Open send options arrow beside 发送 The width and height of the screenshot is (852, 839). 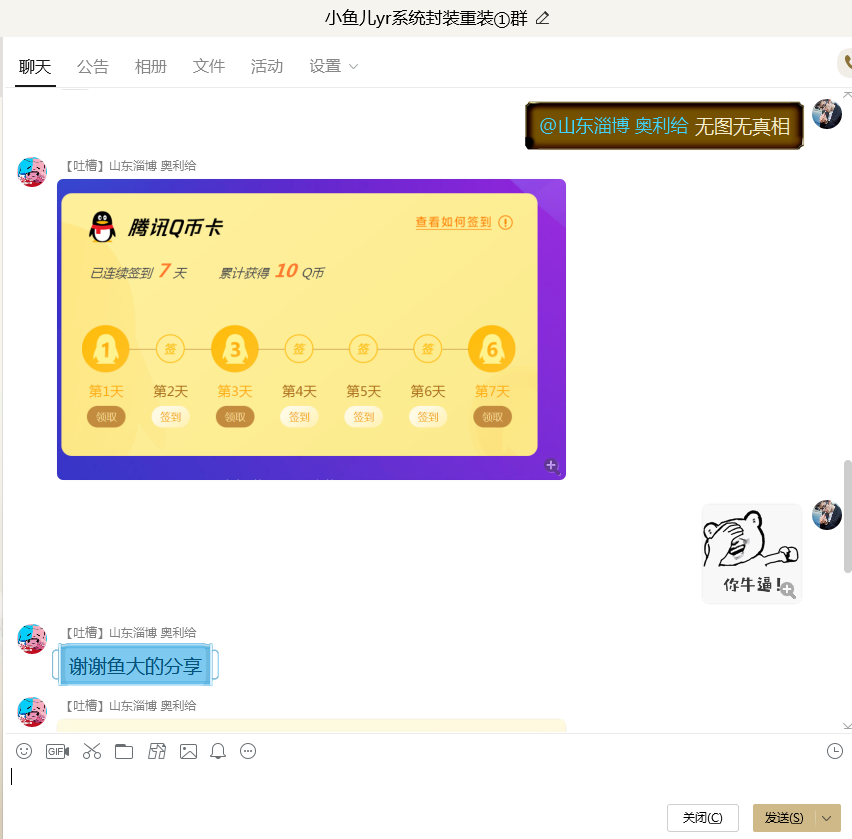pyautogui.click(x=827, y=818)
